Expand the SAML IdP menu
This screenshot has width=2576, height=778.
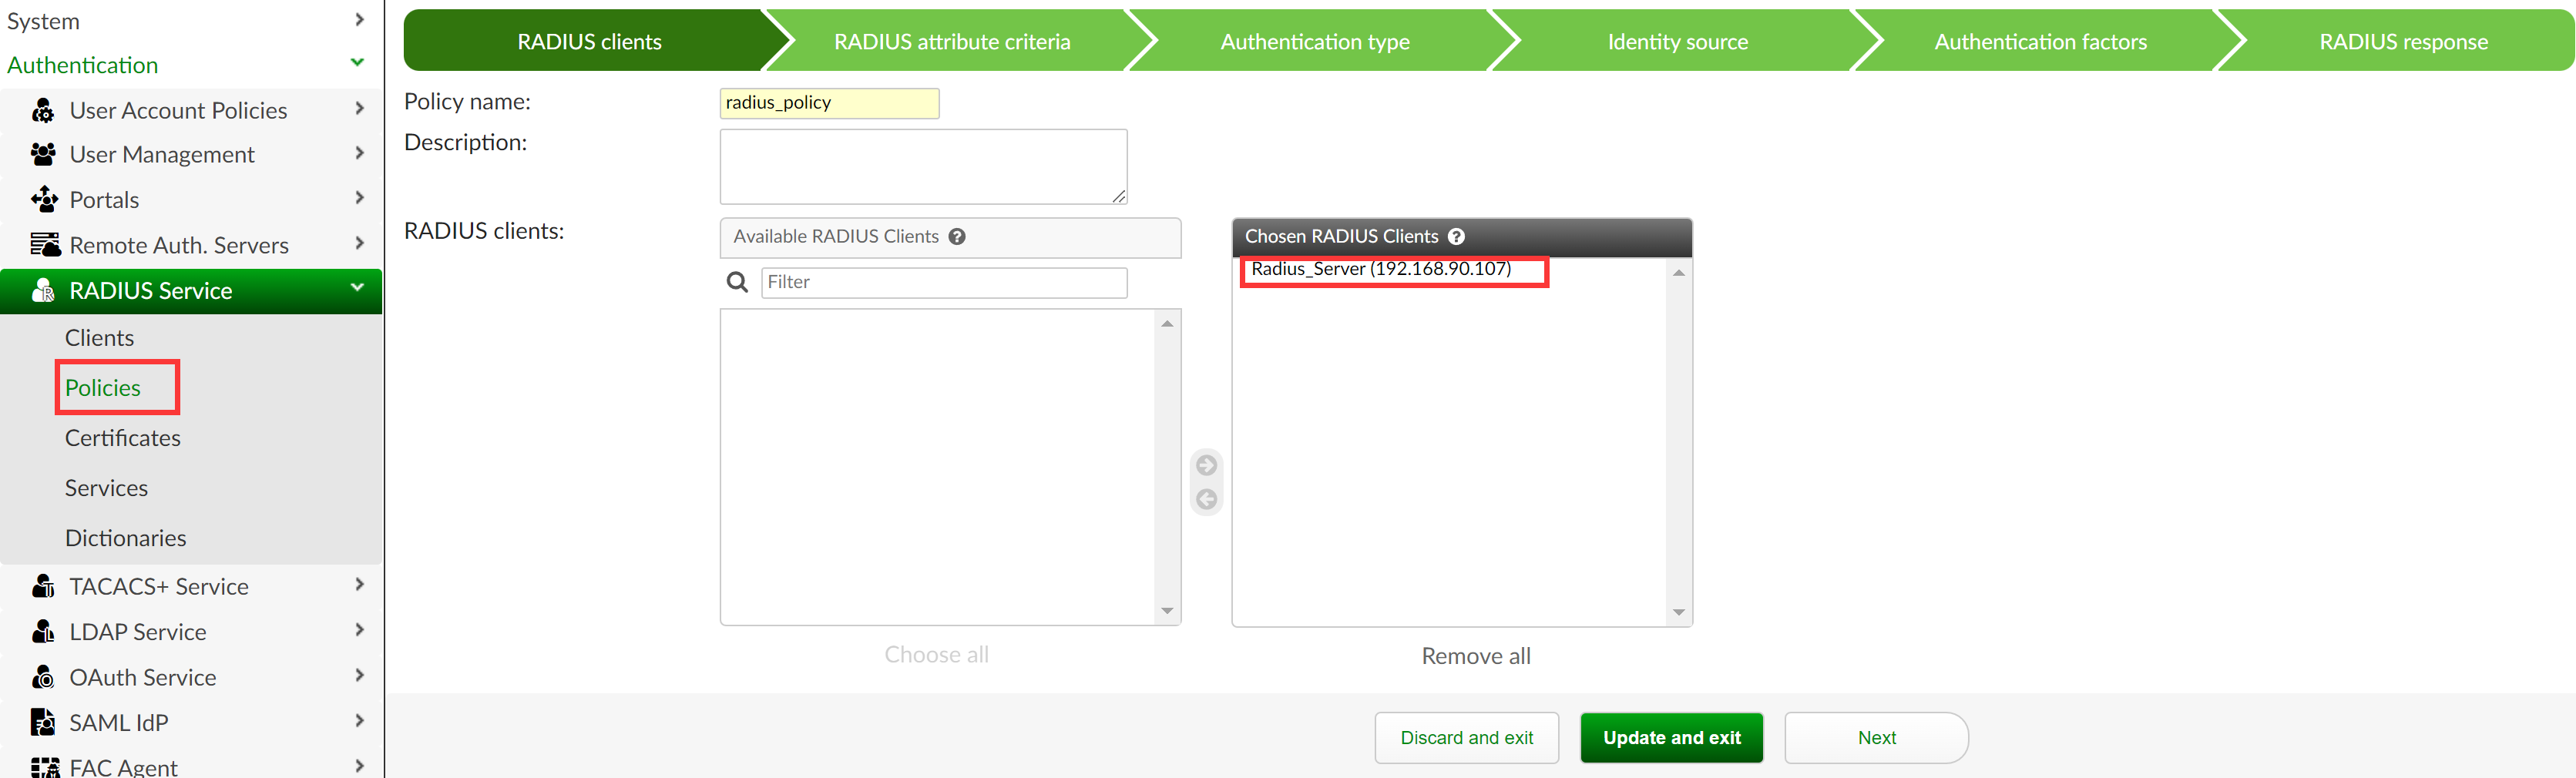point(359,721)
